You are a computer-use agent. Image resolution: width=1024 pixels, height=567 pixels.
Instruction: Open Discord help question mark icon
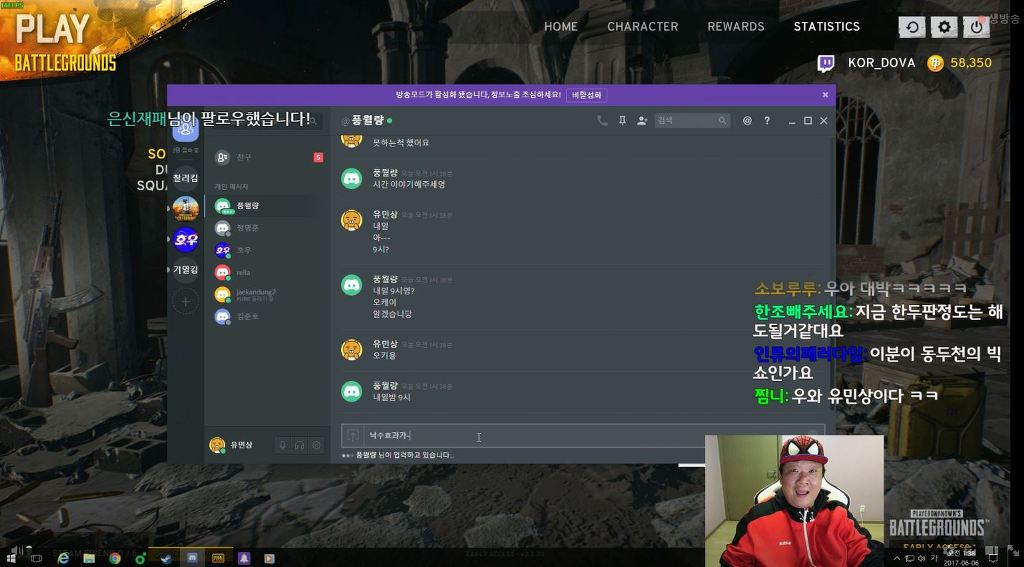pos(767,121)
